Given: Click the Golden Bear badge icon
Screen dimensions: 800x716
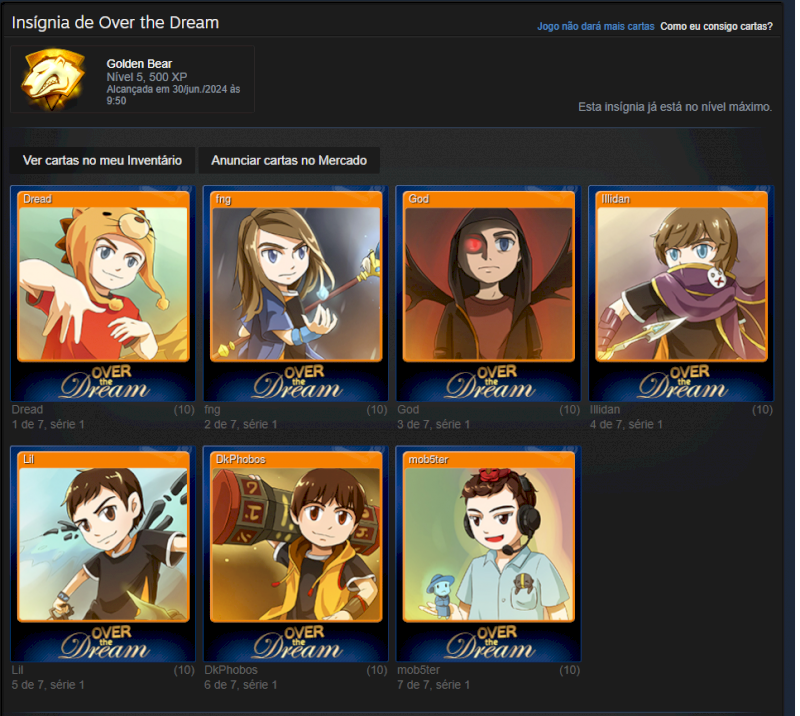Looking at the screenshot, I should pos(53,79).
